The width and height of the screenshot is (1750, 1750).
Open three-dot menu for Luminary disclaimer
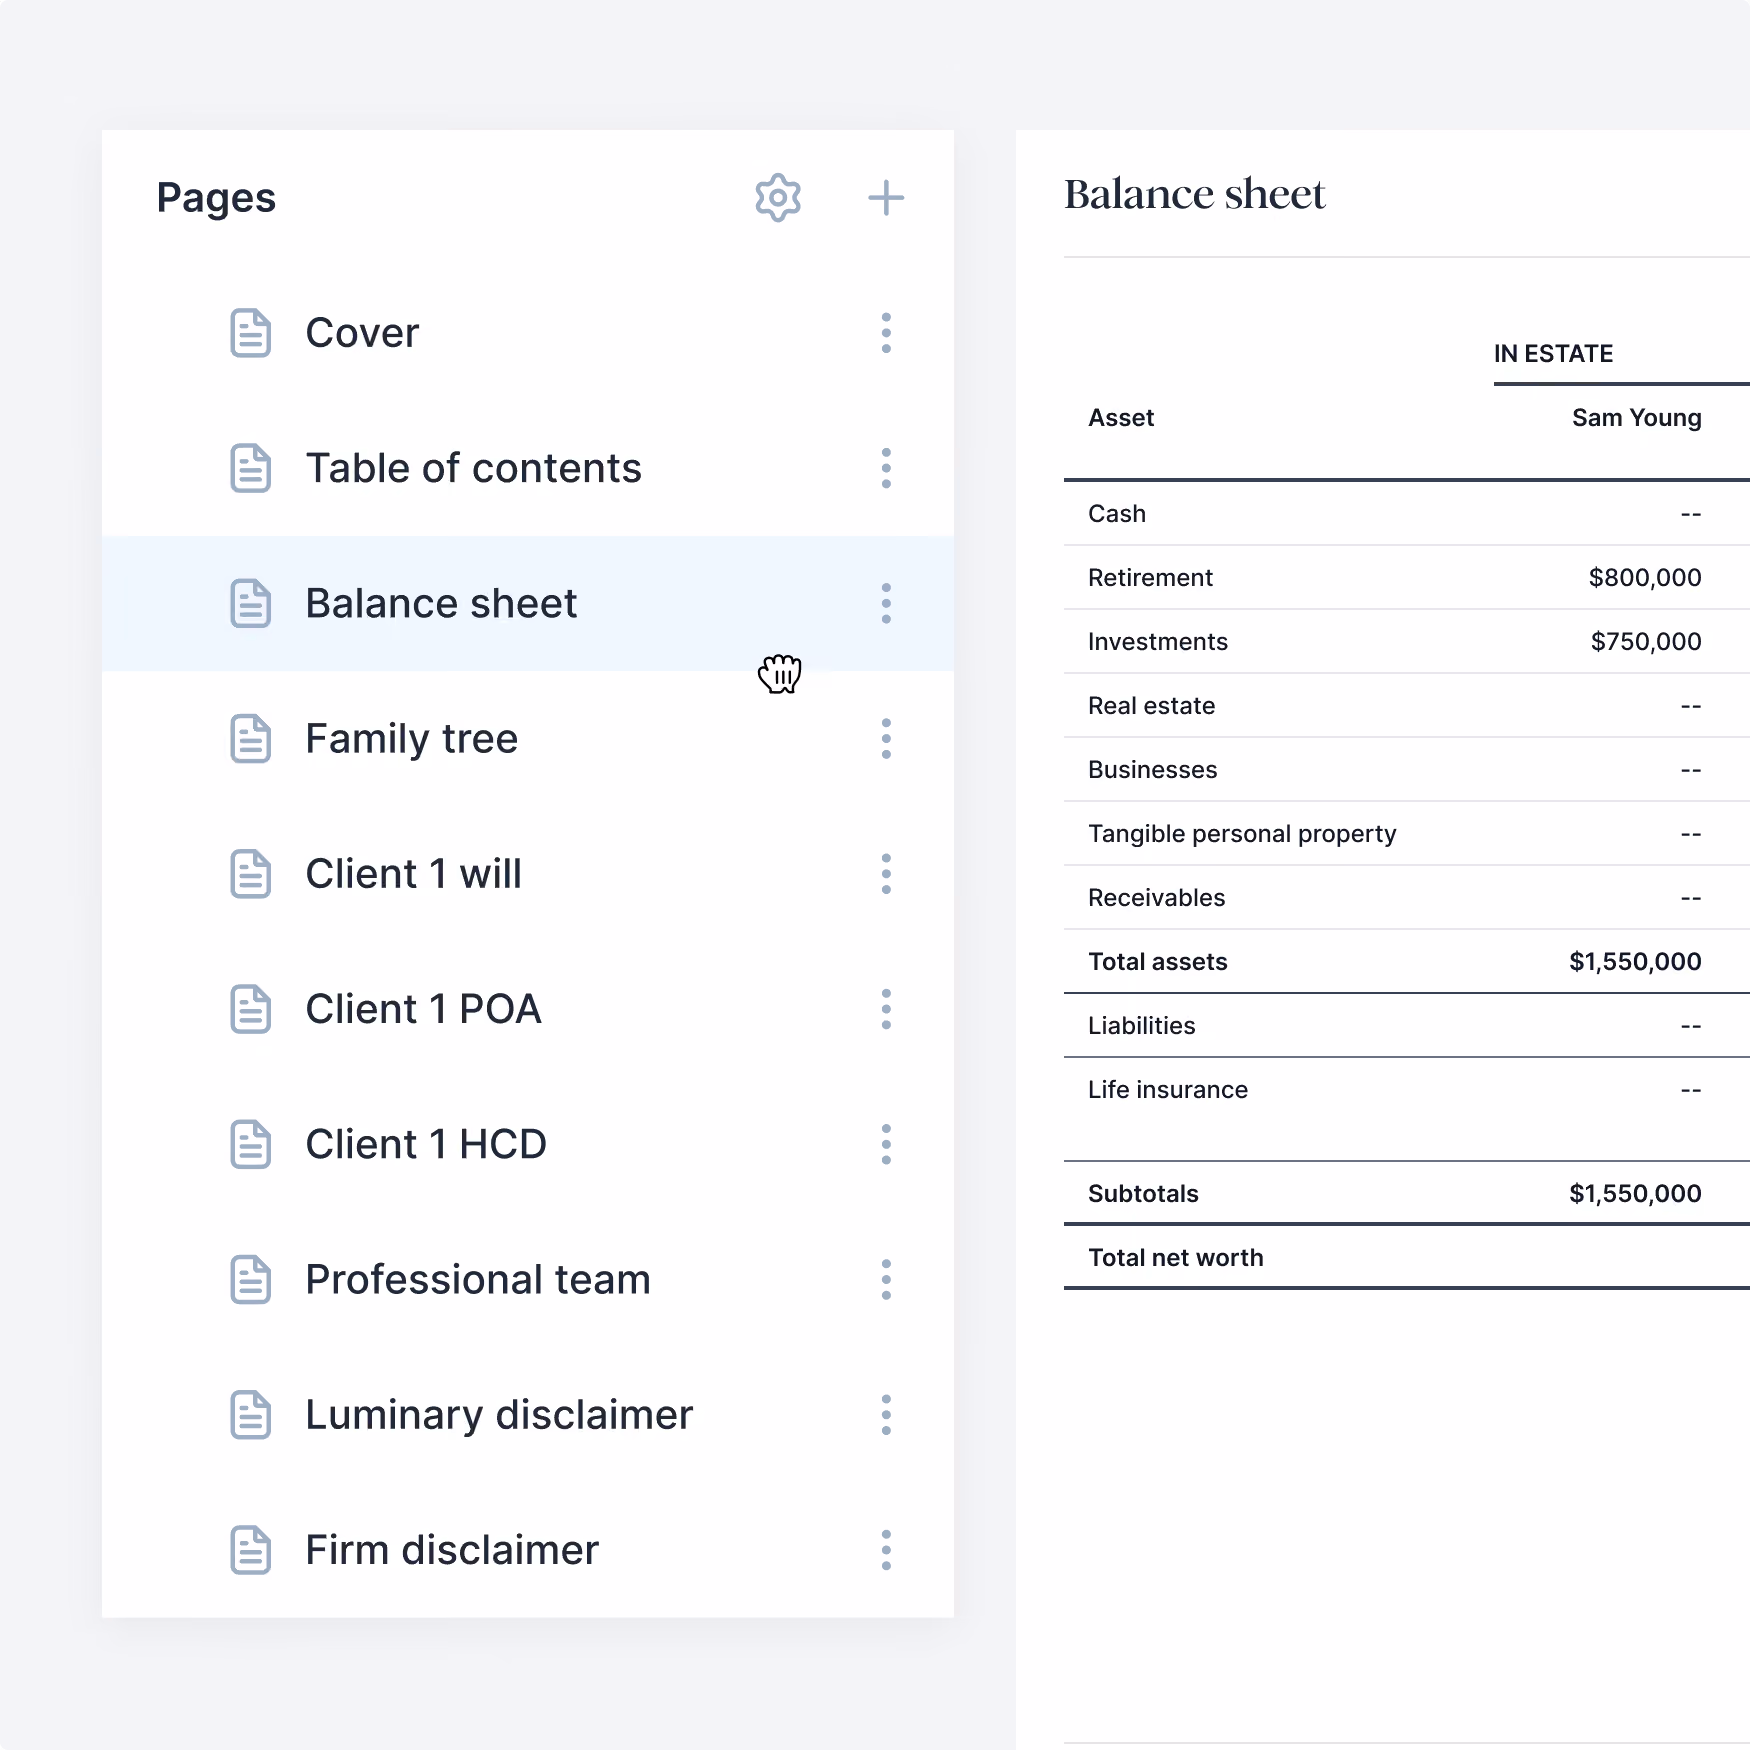(x=886, y=1415)
